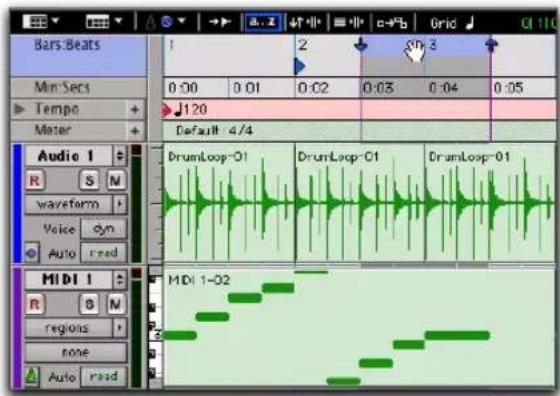
Task: Open MIDI 1 regions track view selector
Action: pyautogui.click(x=68, y=328)
